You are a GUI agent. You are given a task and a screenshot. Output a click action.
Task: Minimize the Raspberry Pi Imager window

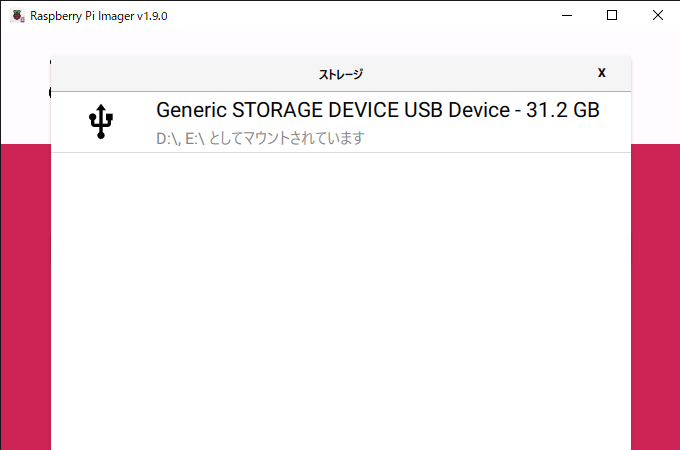(567, 16)
